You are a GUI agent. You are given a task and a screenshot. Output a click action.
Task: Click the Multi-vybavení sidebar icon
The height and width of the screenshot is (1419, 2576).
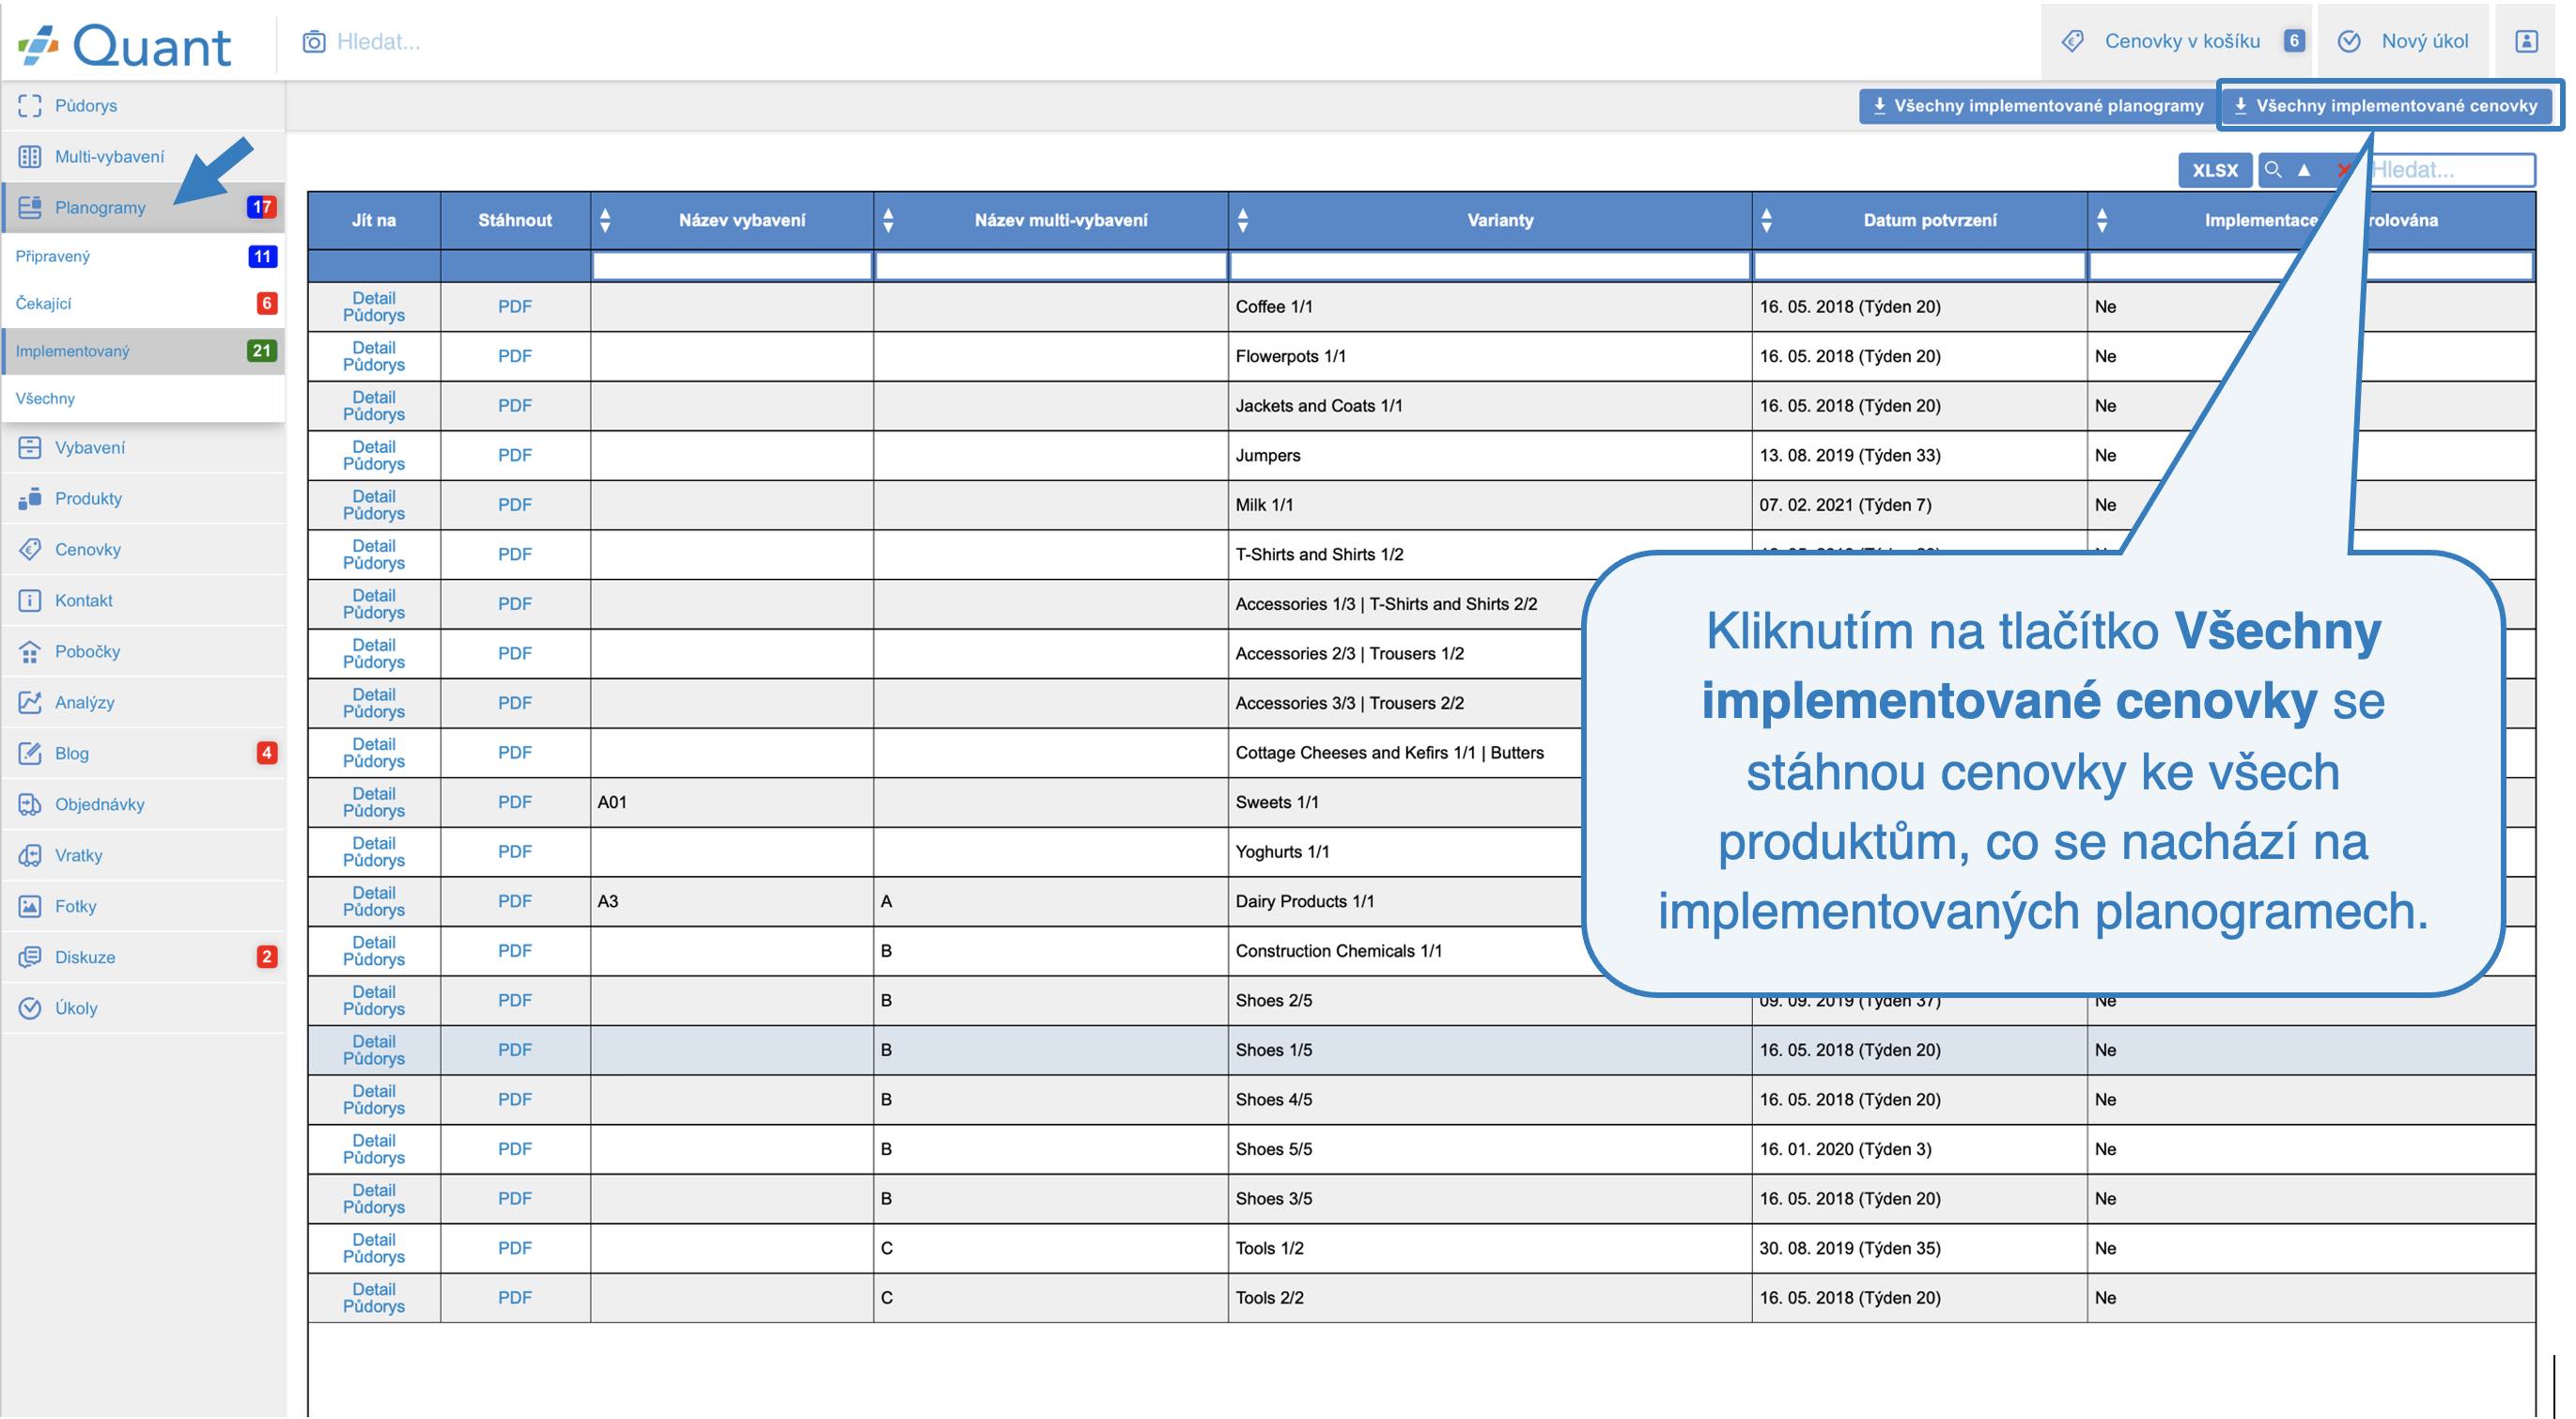click(x=30, y=156)
